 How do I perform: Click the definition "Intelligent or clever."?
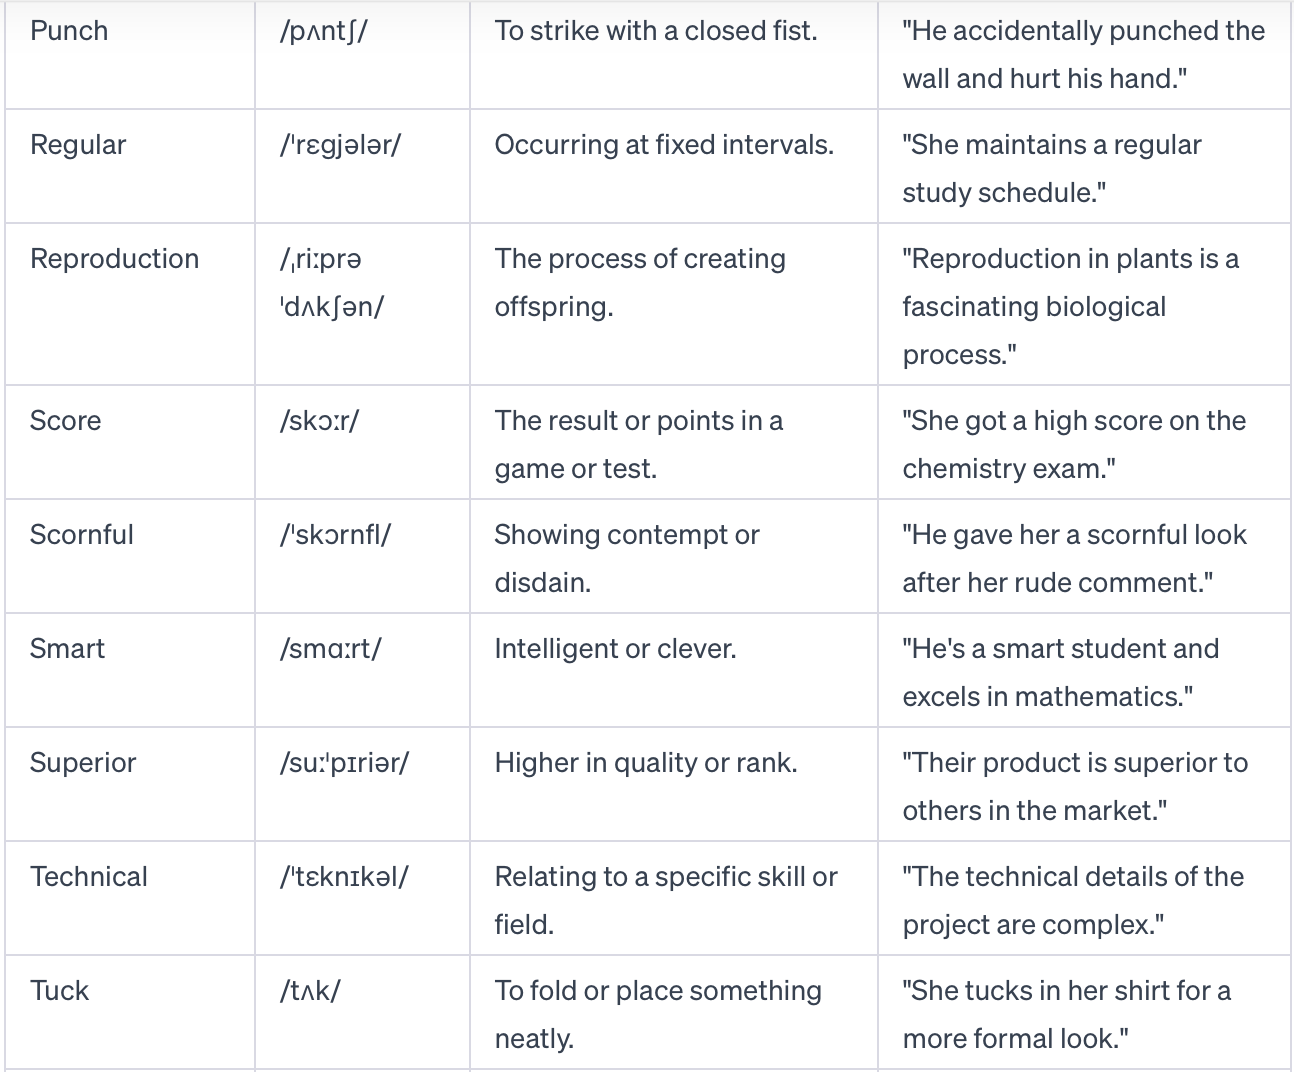pyautogui.click(x=615, y=649)
